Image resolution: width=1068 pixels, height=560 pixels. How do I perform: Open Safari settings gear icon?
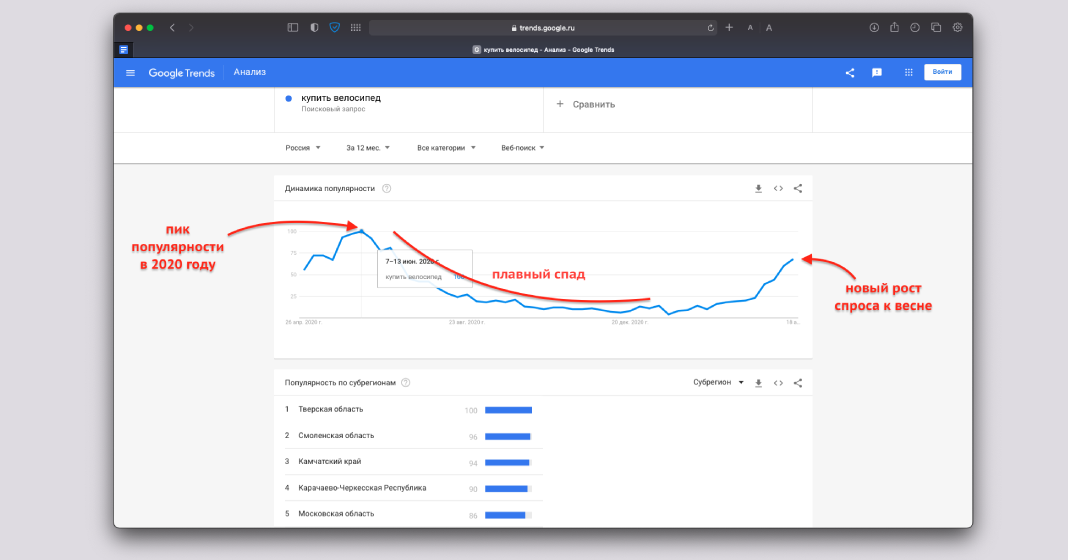click(x=957, y=28)
